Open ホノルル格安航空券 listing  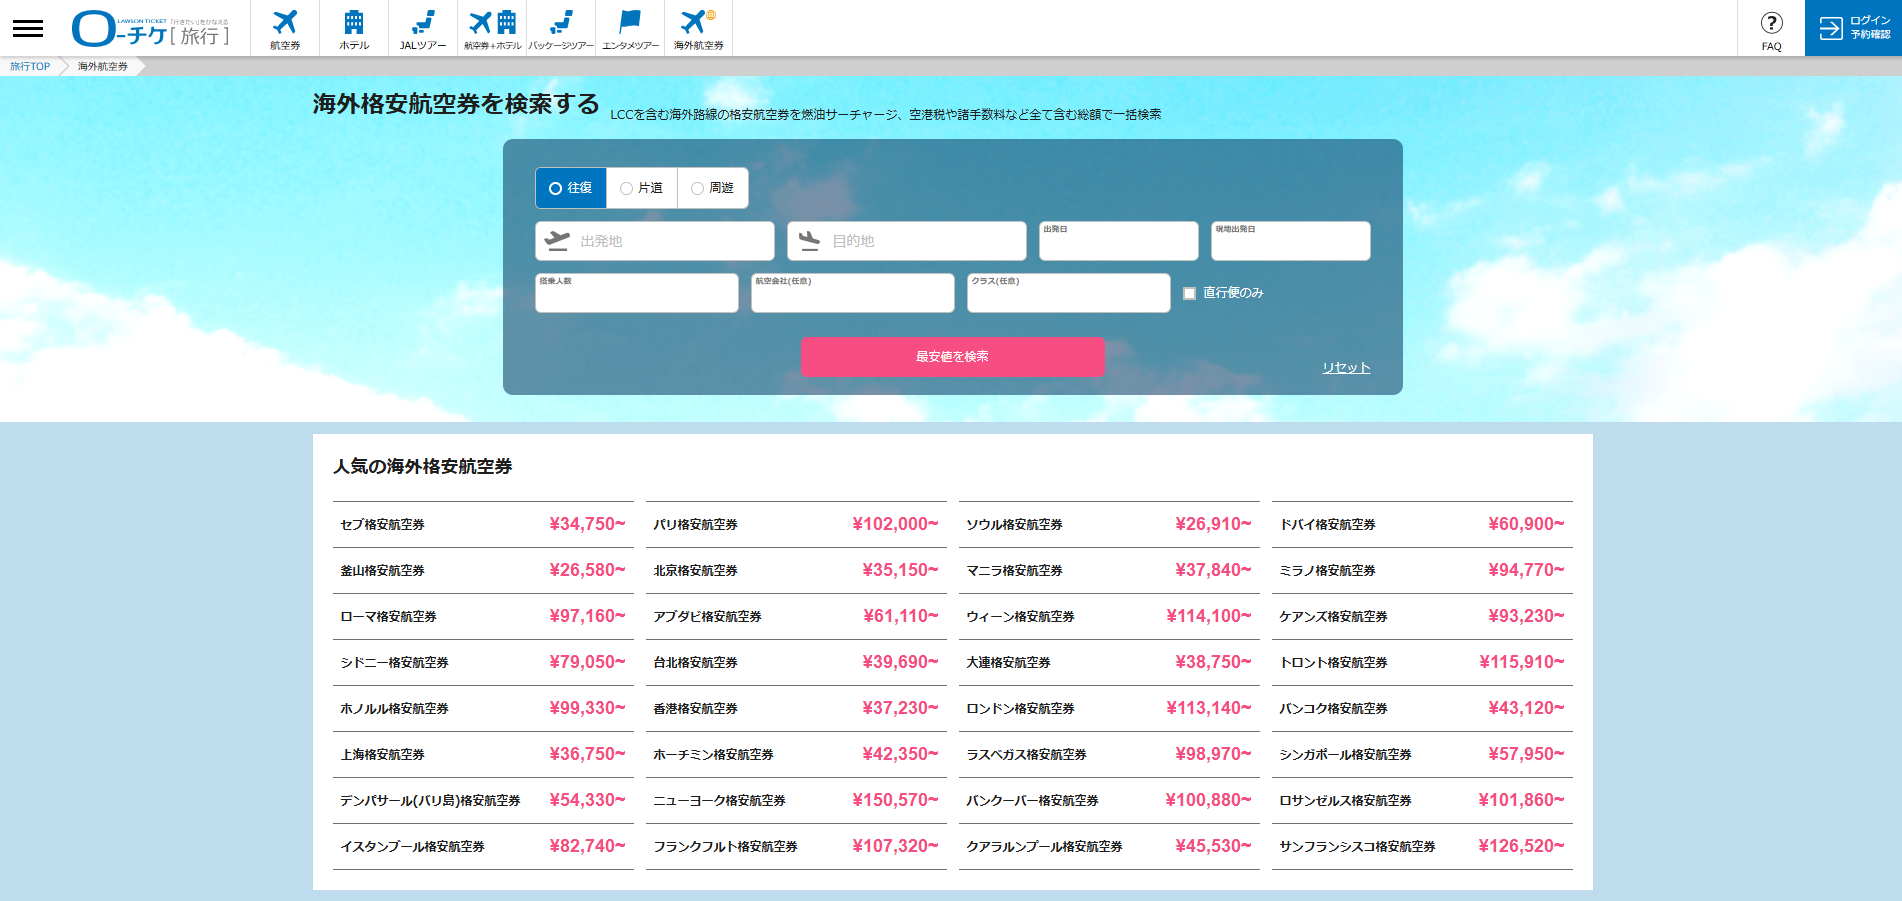[x=483, y=708]
